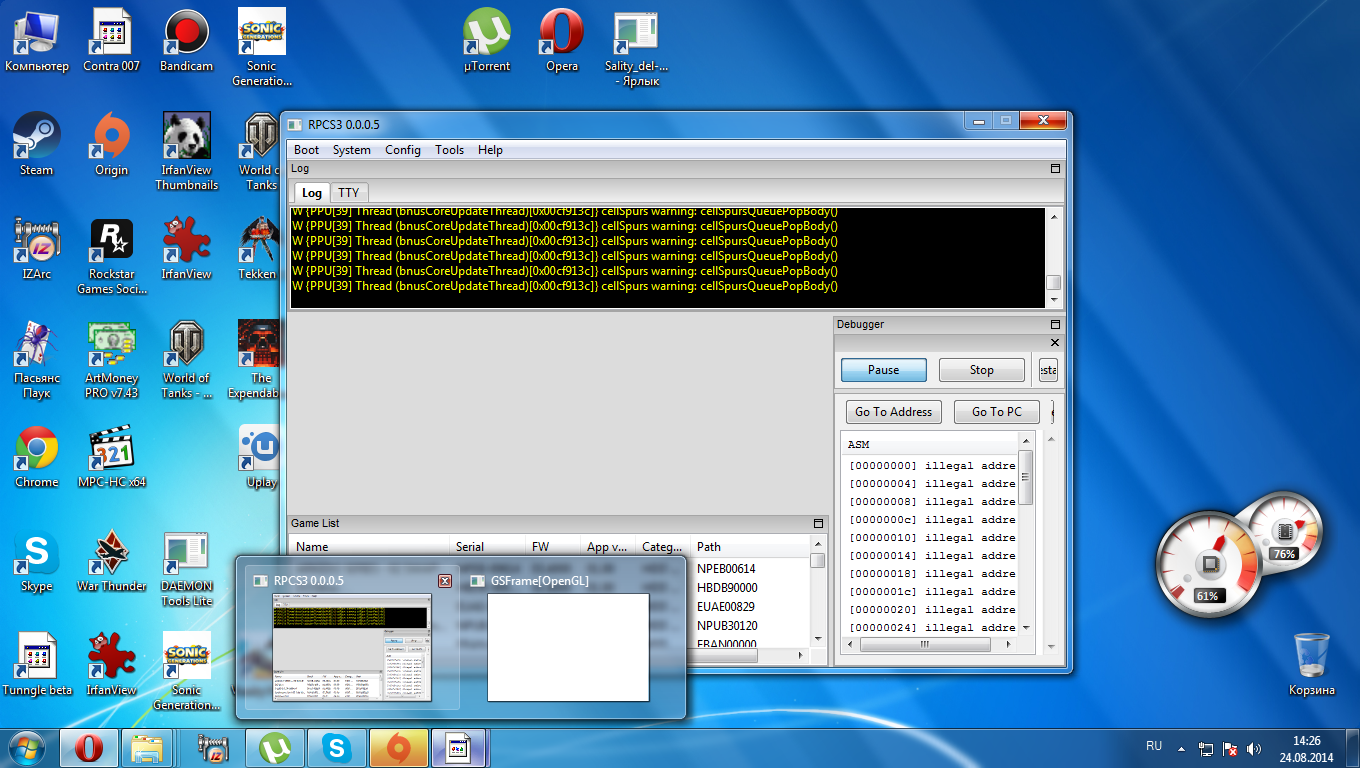The image size is (1360, 768).
Task: Close the Debugger panel with X
Action: point(1055,342)
